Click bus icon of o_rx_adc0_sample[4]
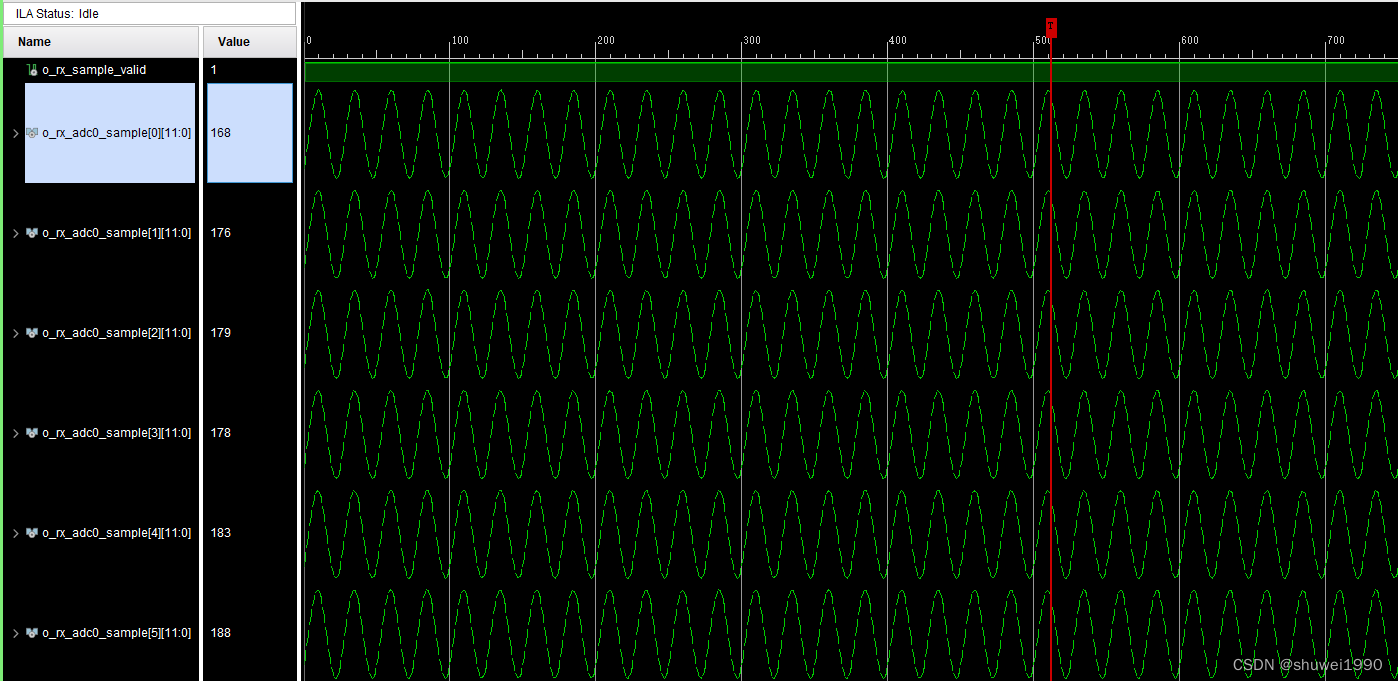This screenshot has width=1398, height=681. [32, 533]
